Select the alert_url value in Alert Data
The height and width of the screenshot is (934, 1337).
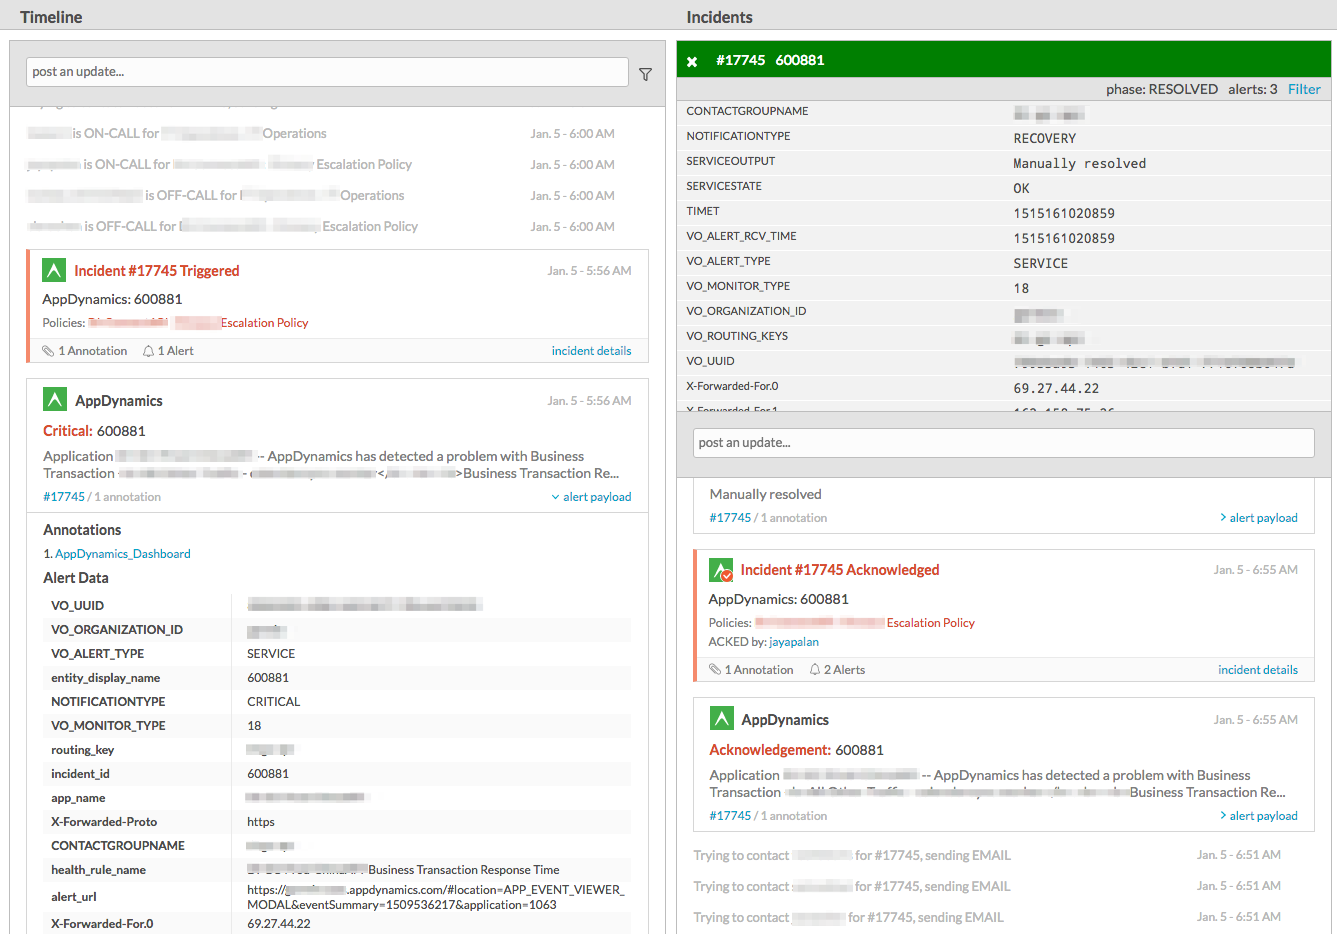pos(436,897)
